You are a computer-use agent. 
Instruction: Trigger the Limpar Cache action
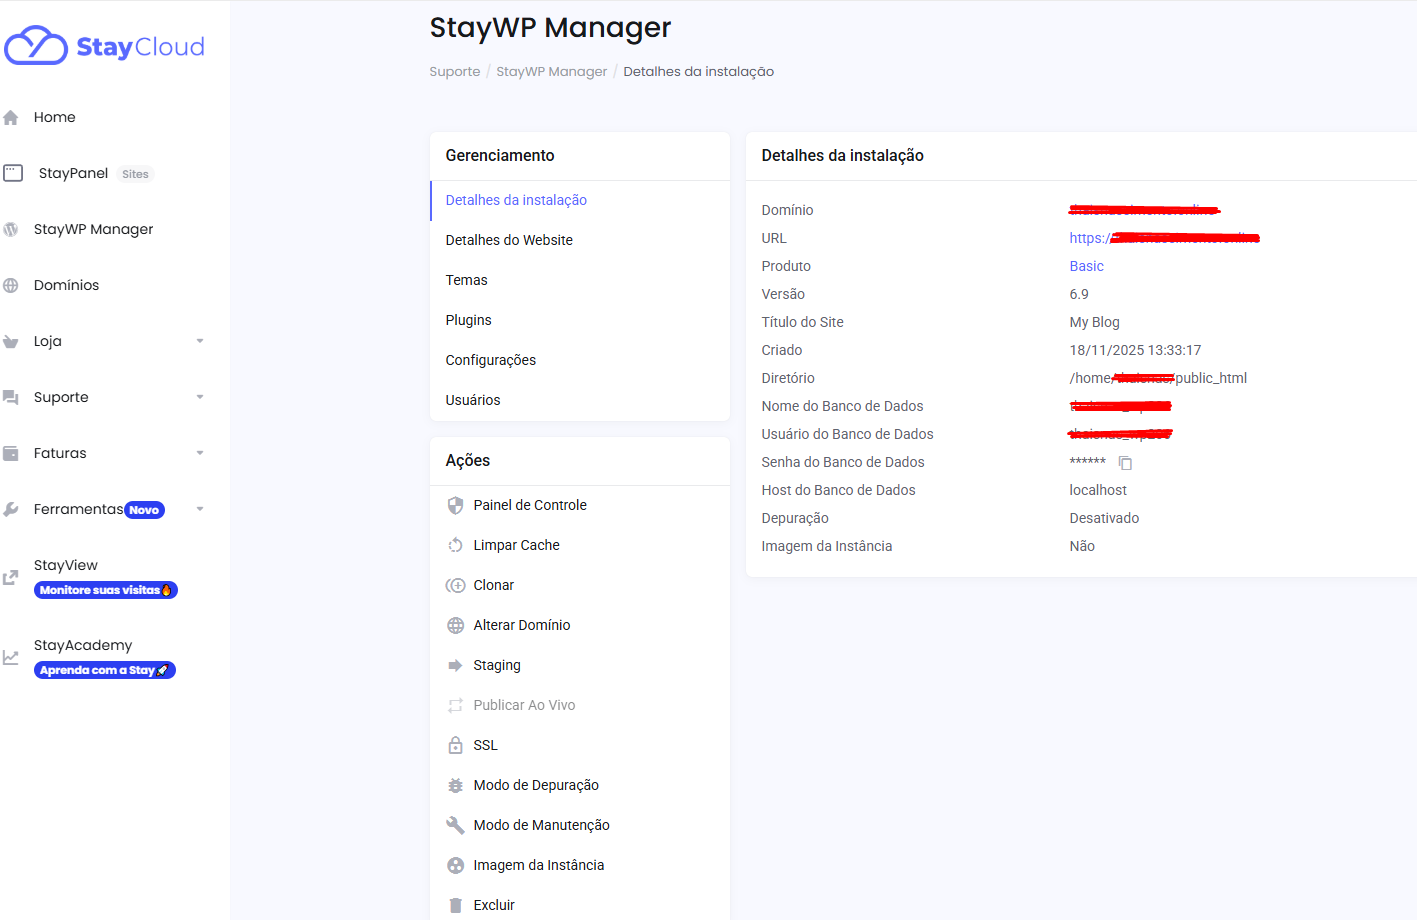coord(516,545)
